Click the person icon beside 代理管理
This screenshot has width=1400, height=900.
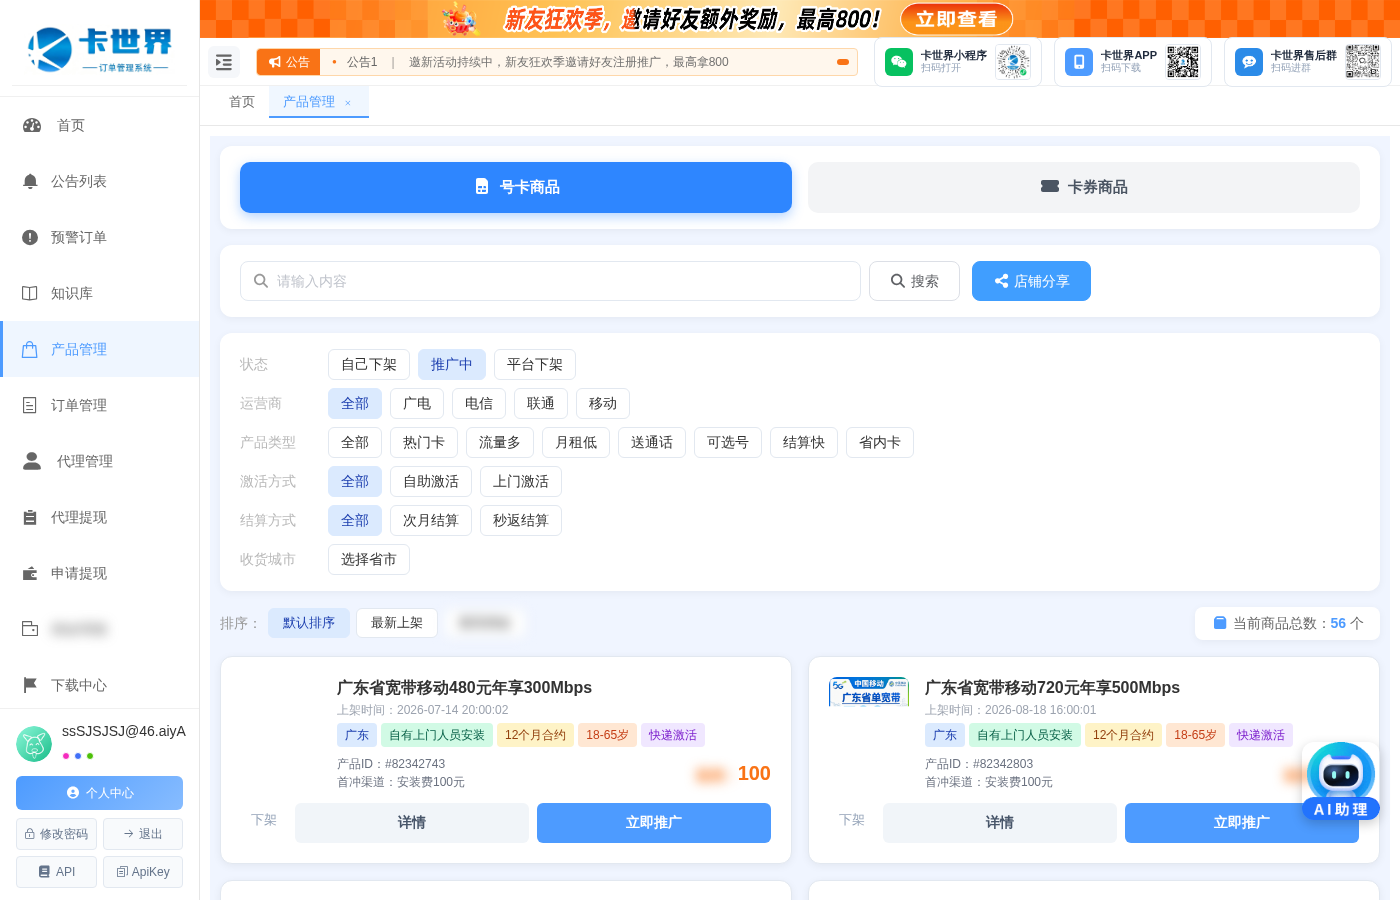(32, 461)
